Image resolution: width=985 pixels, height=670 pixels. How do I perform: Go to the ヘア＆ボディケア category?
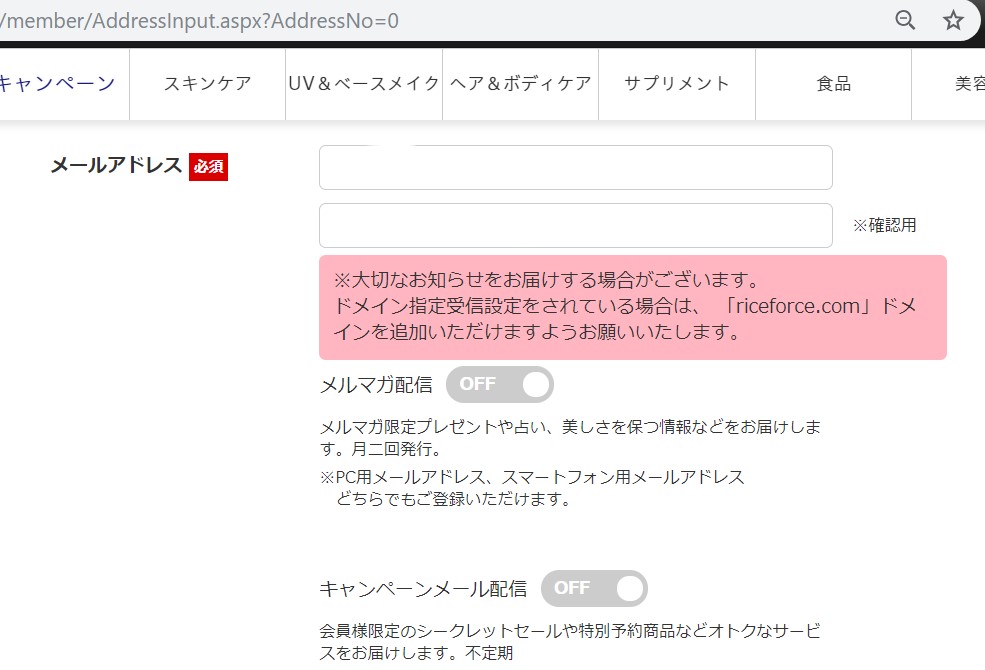(520, 83)
